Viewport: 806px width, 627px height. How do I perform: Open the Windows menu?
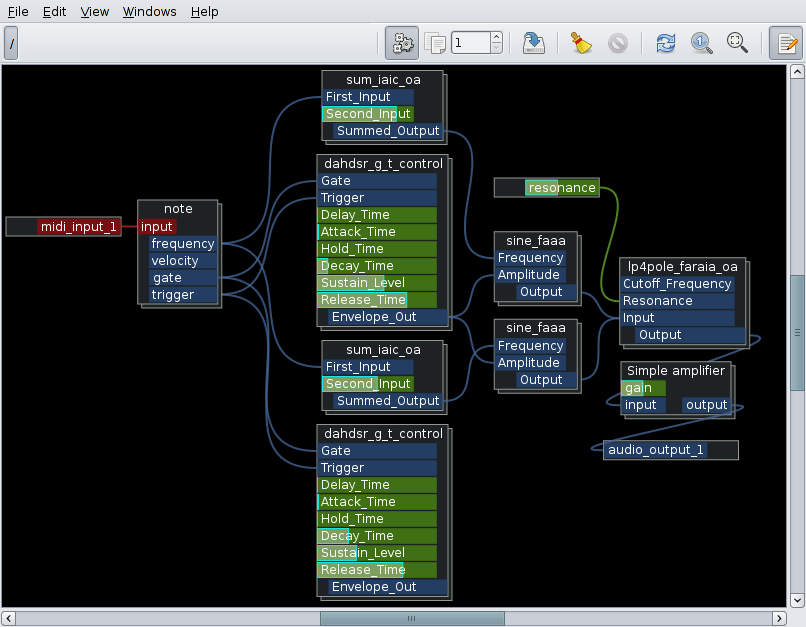pyautogui.click(x=149, y=12)
